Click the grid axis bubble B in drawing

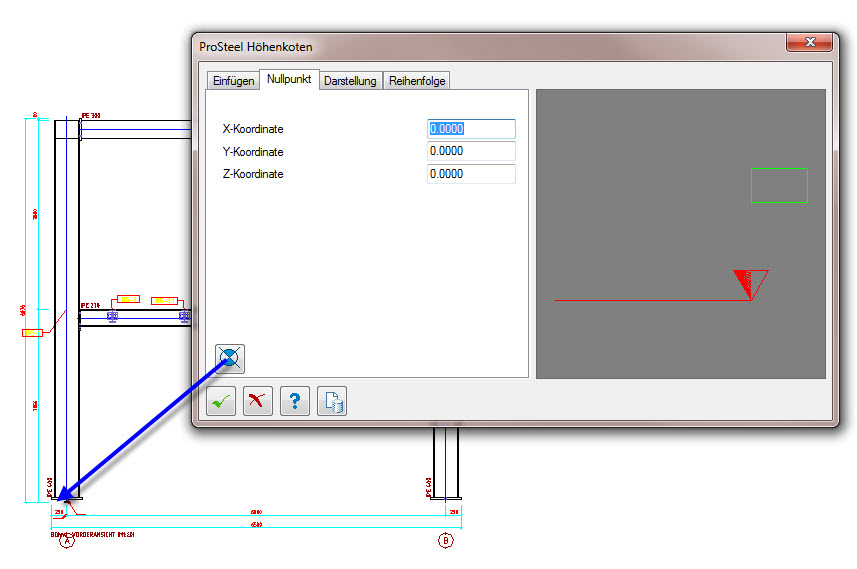(x=446, y=541)
